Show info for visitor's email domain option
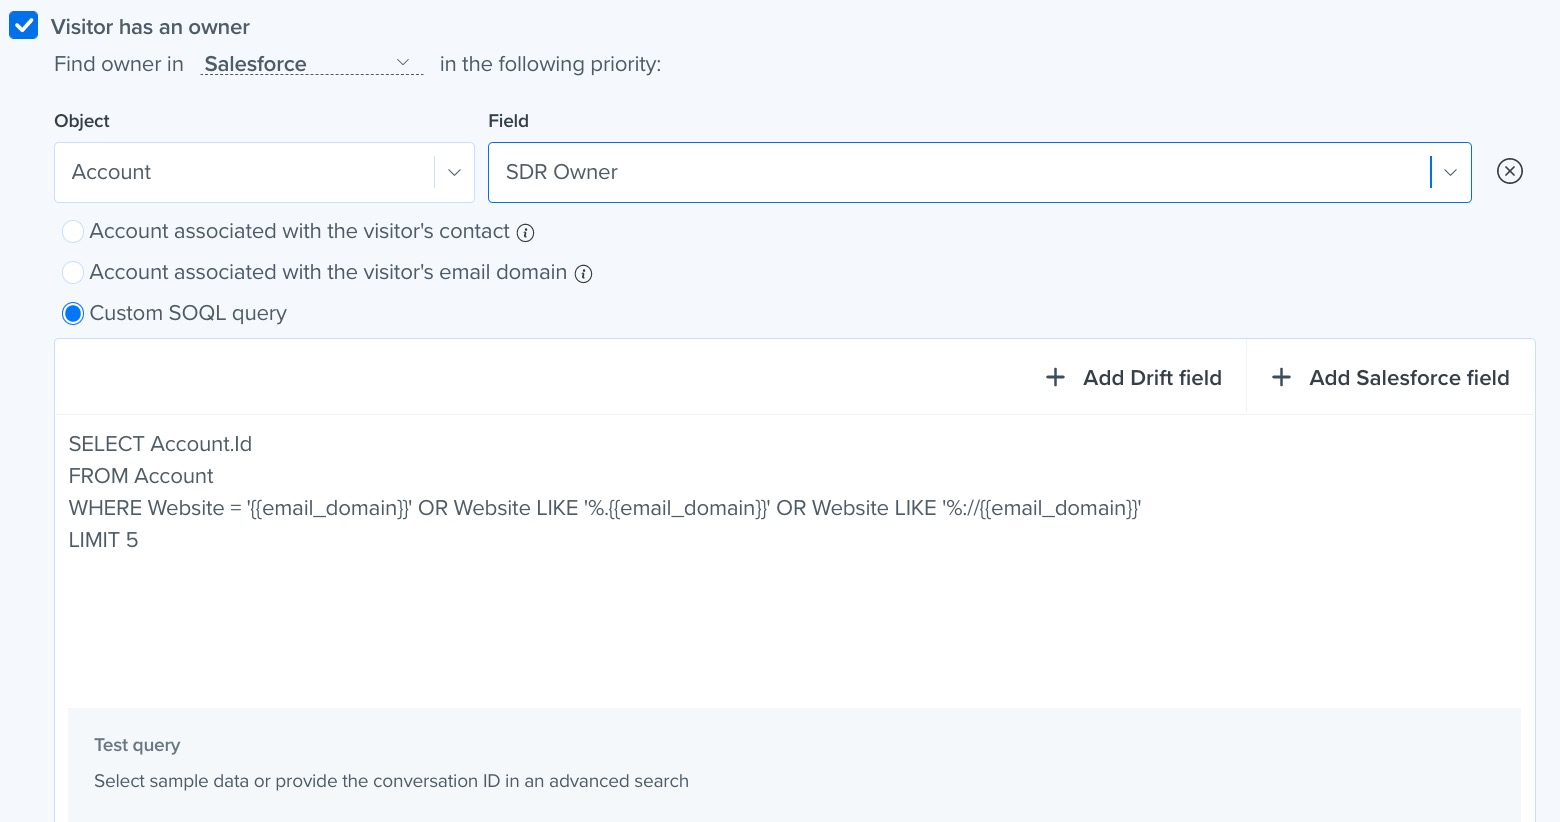This screenshot has width=1560, height=822. [583, 273]
